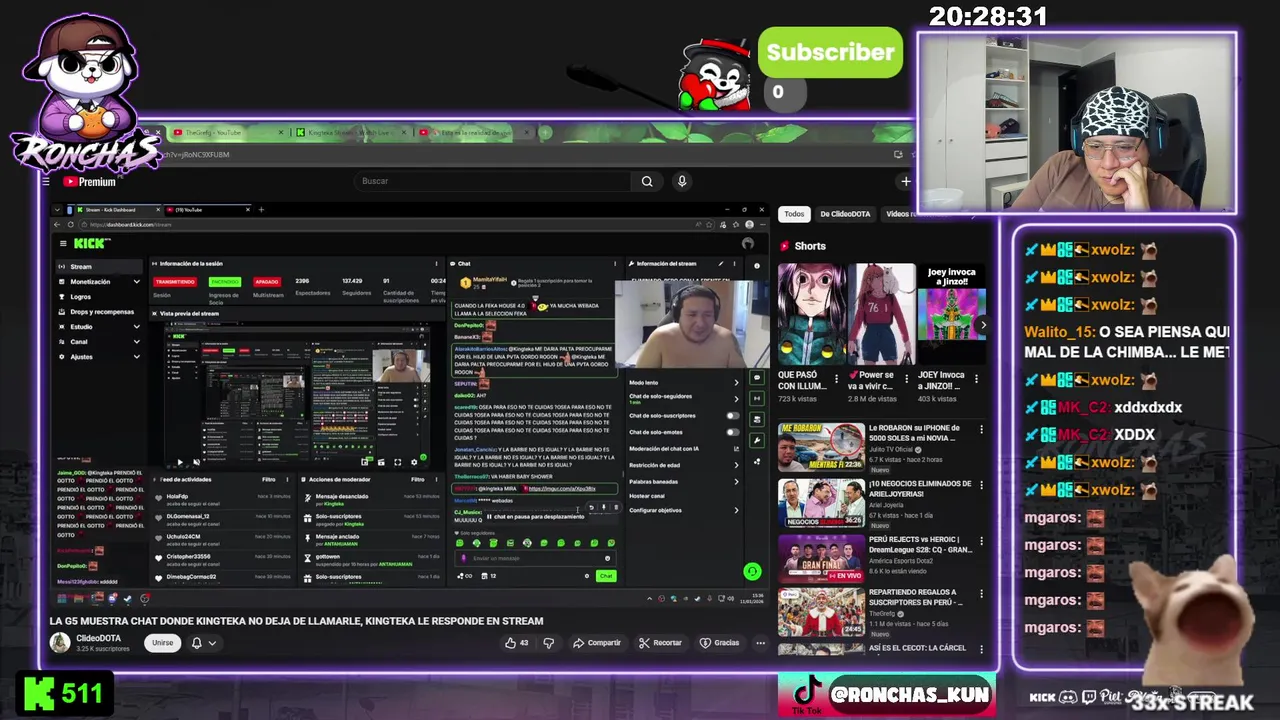The image size is (1280, 720).
Task: Select the De ClideoDOTA filter chip
Action: point(846,214)
